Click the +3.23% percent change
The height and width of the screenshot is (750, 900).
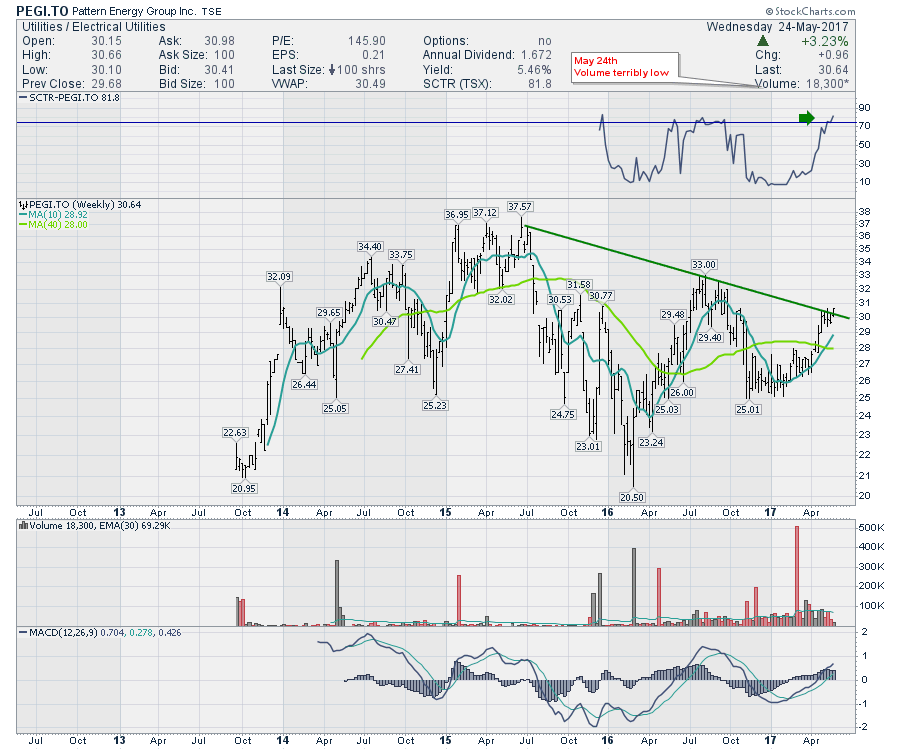pos(825,41)
